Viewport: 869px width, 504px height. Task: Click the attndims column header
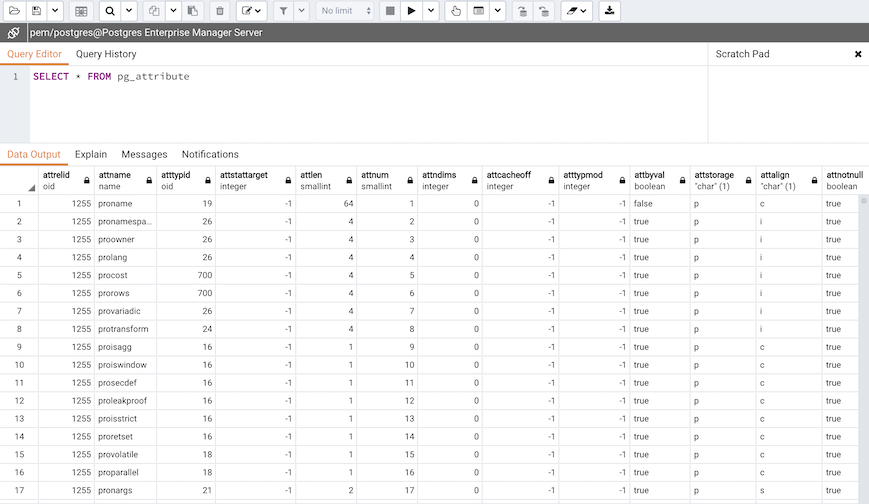pyautogui.click(x=450, y=180)
